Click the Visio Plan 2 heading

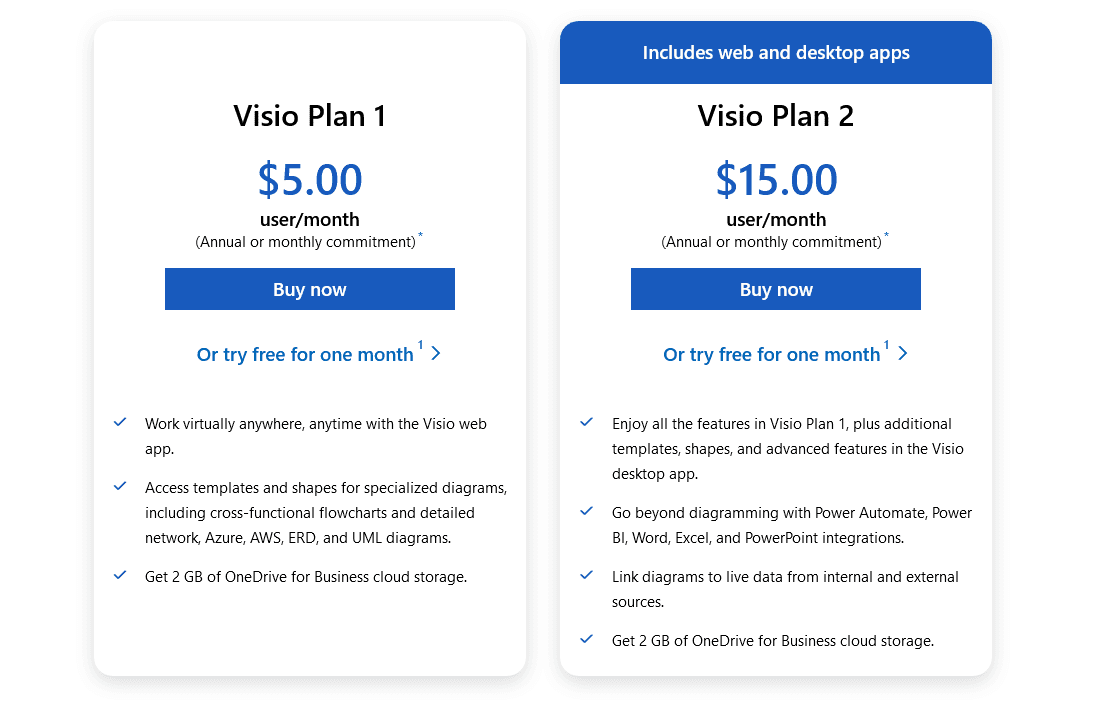[x=776, y=116]
